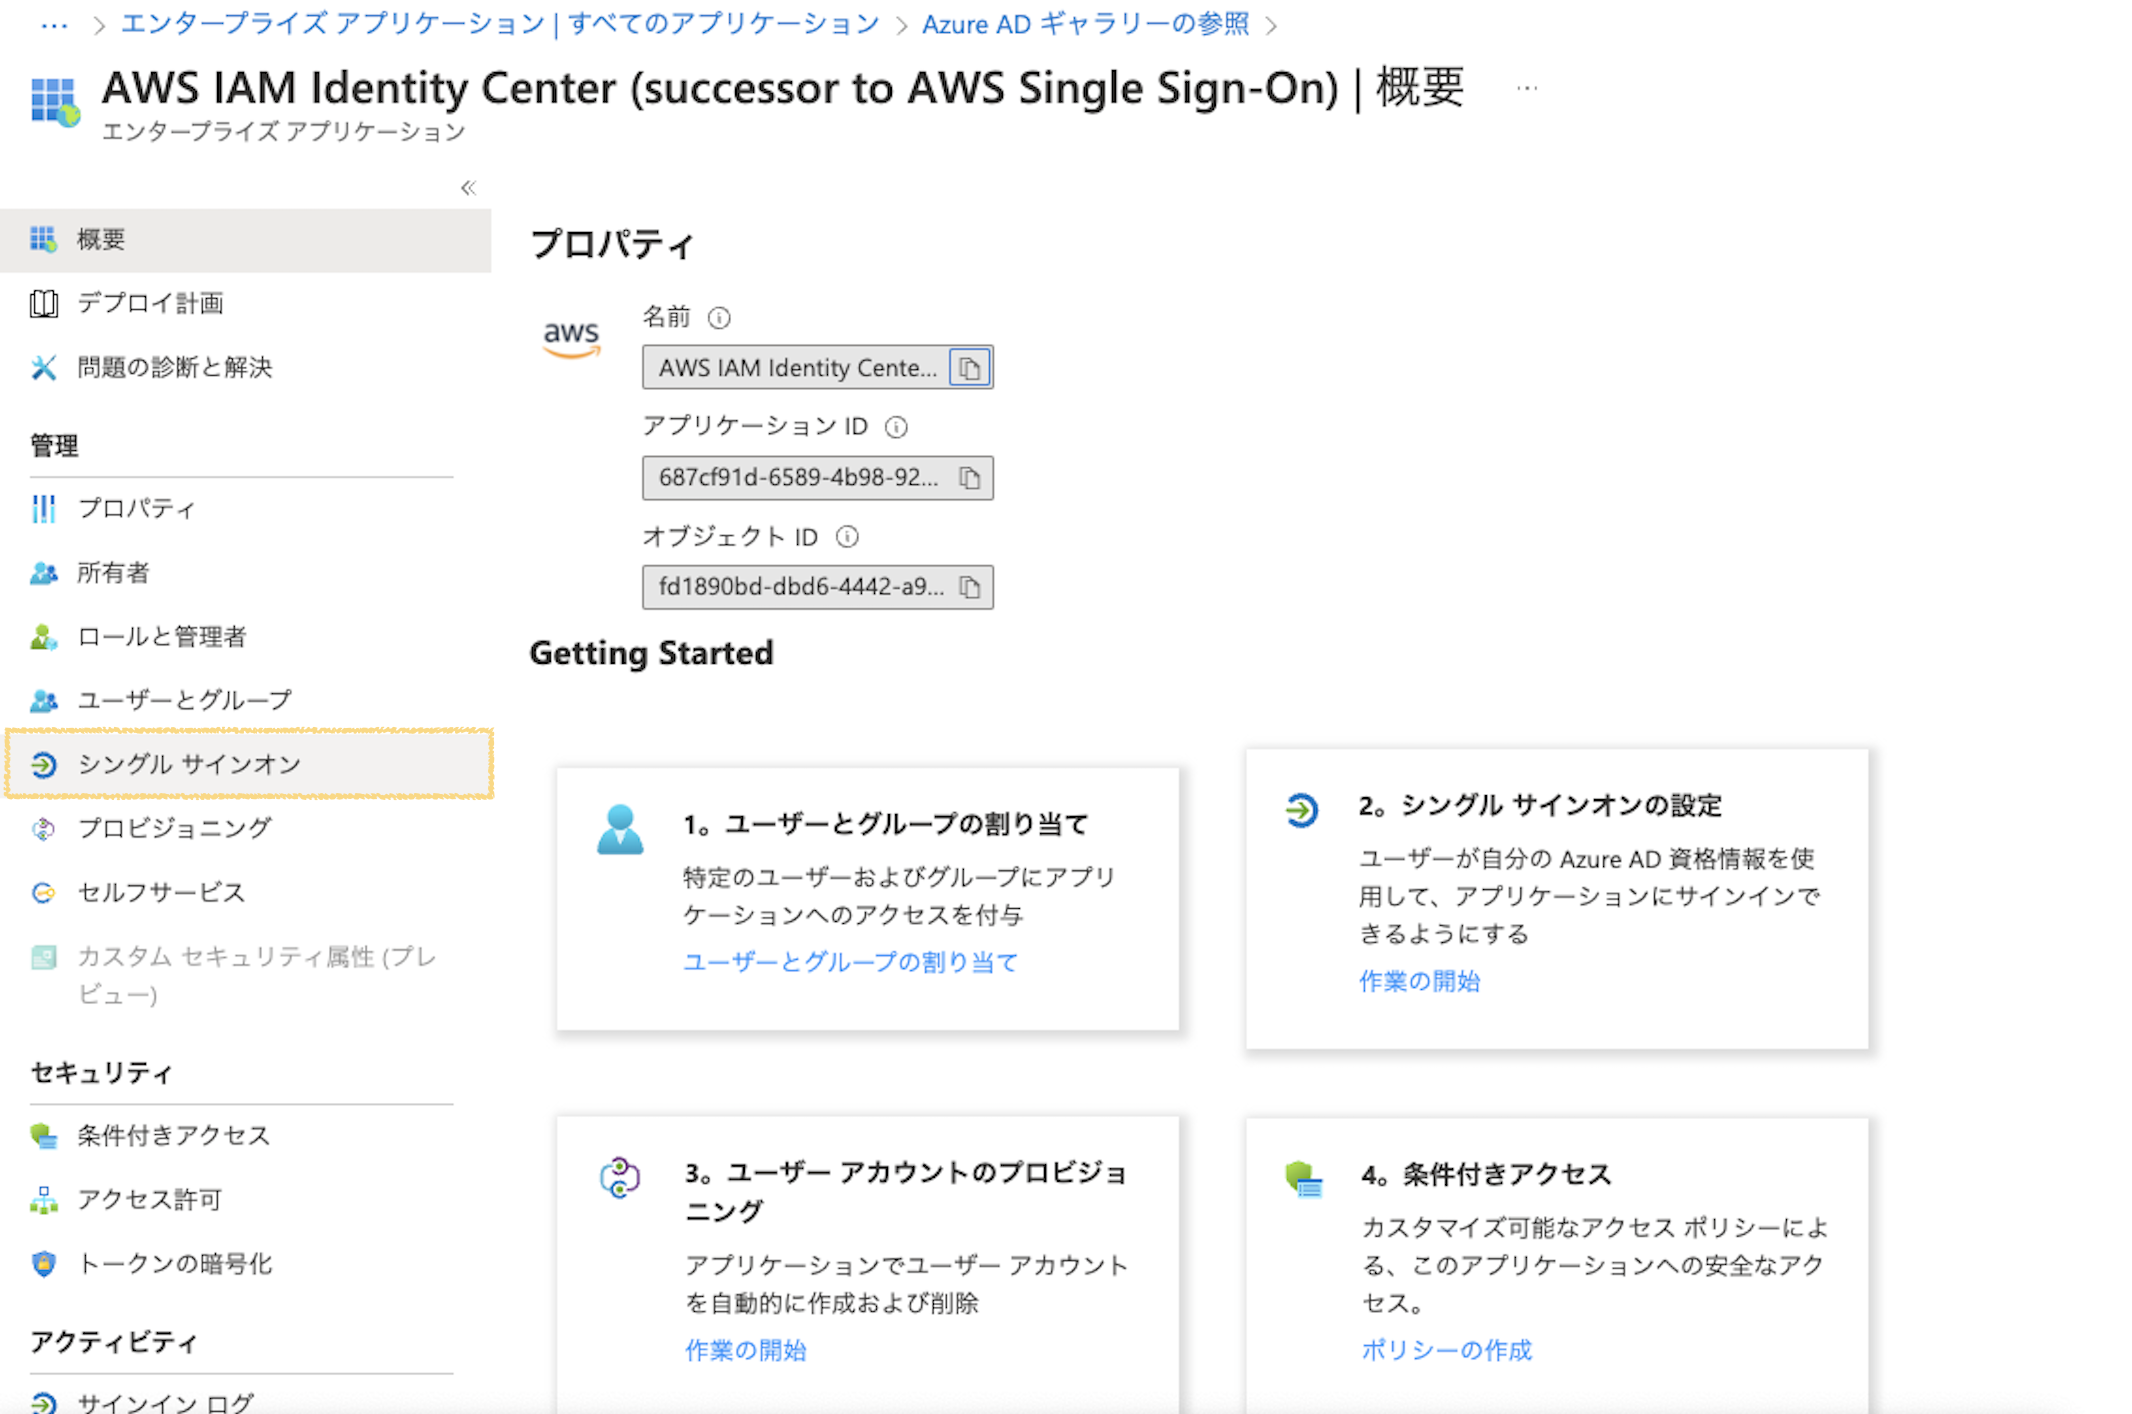The width and height of the screenshot is (2132, 1414).
Task: Select プロビジョニング menu item
Action: [x=174, y=828]
